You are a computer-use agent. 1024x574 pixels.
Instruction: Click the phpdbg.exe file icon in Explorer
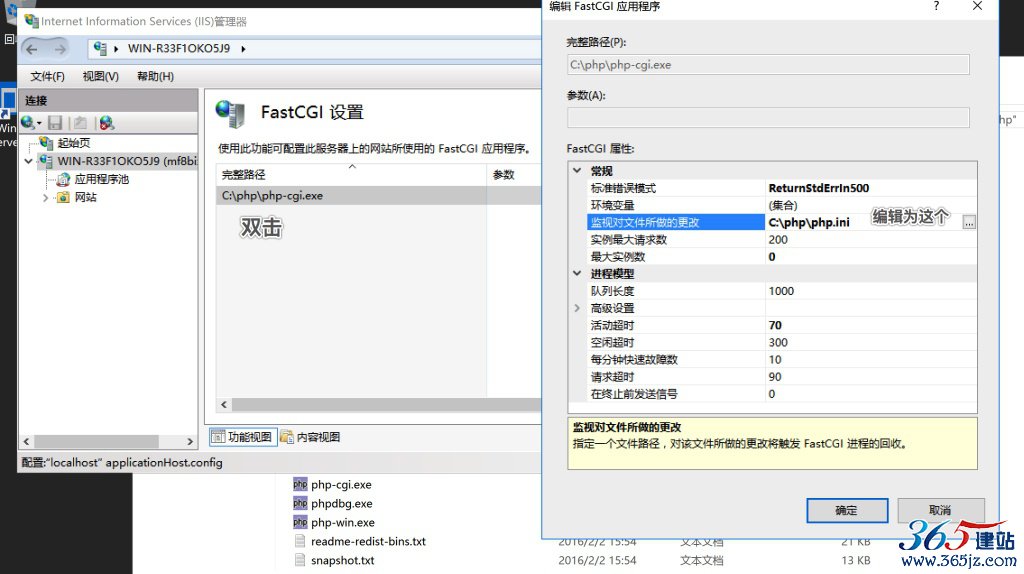click(x=300, y=503)
